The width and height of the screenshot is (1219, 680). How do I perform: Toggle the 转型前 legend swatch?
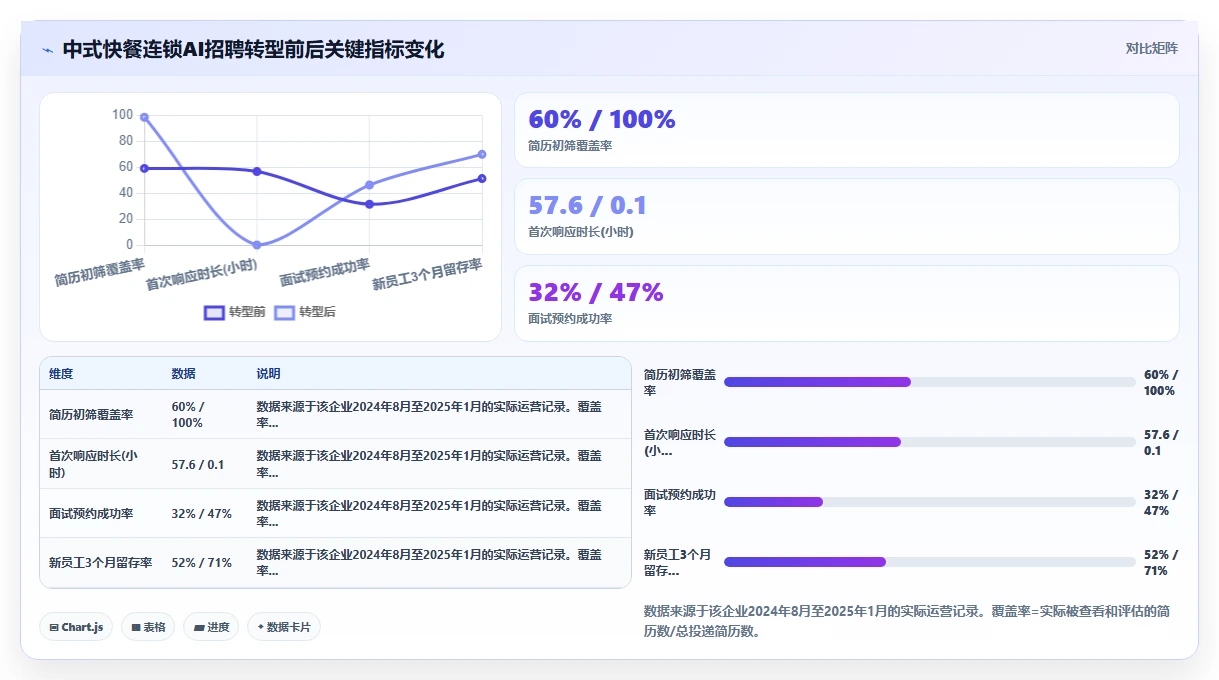[214, 312]
